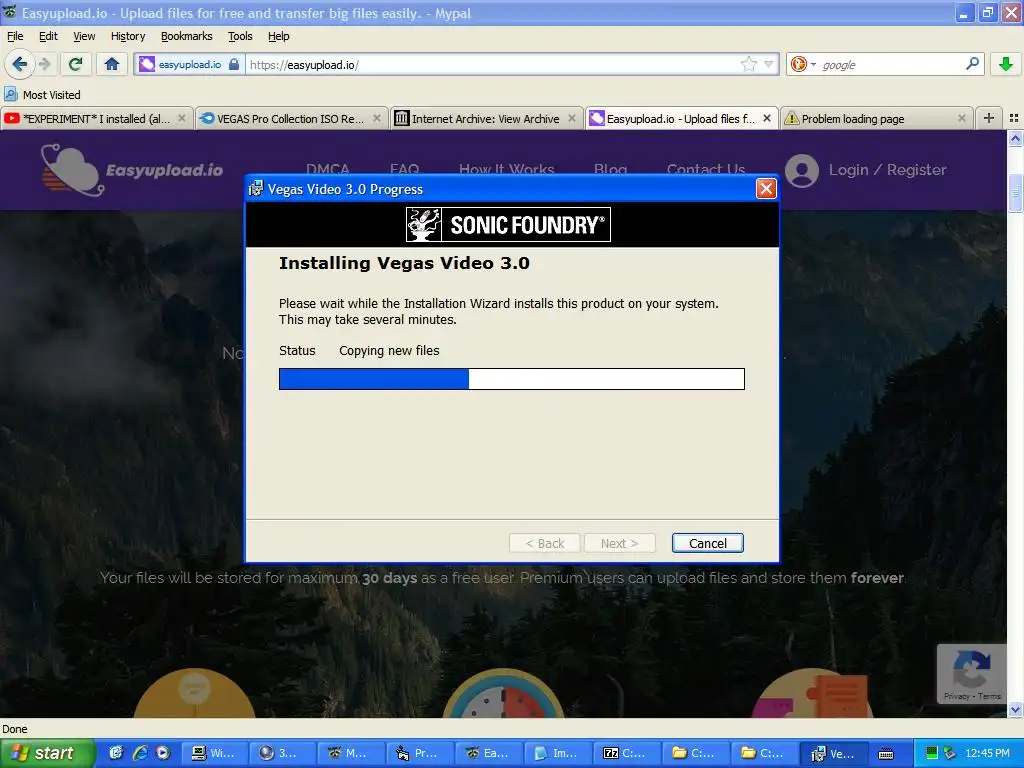Open Most Visited bookmarks folder
The width and height of the screenshot is (1024, 768).
tap(42, 95)
